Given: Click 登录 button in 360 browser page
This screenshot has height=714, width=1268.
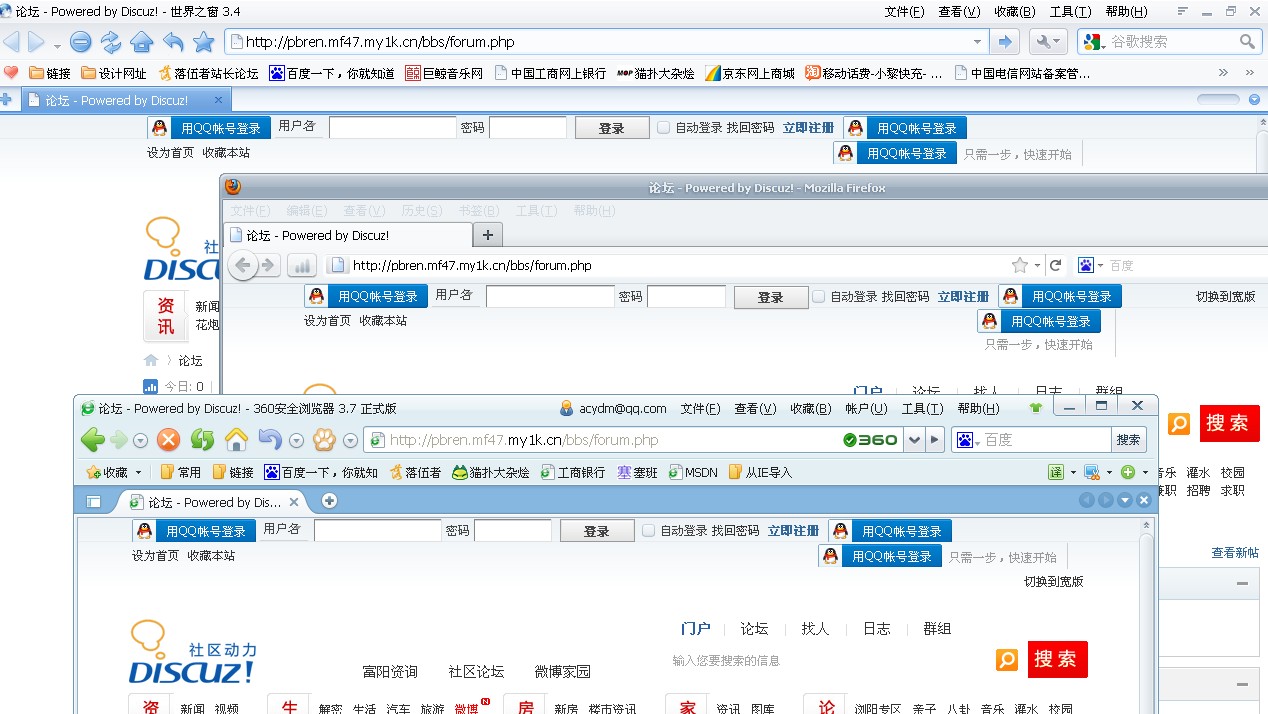Looking at the screenshot, I should click(x=597, y=531).
